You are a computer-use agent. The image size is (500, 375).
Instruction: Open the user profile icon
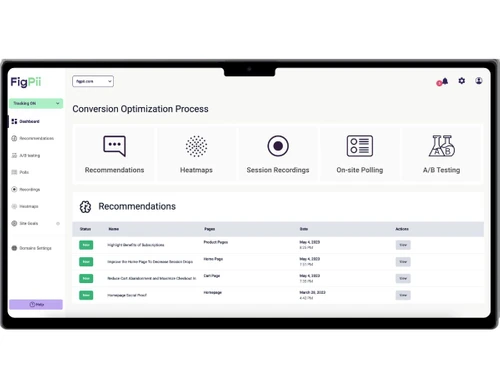point(479,81)
